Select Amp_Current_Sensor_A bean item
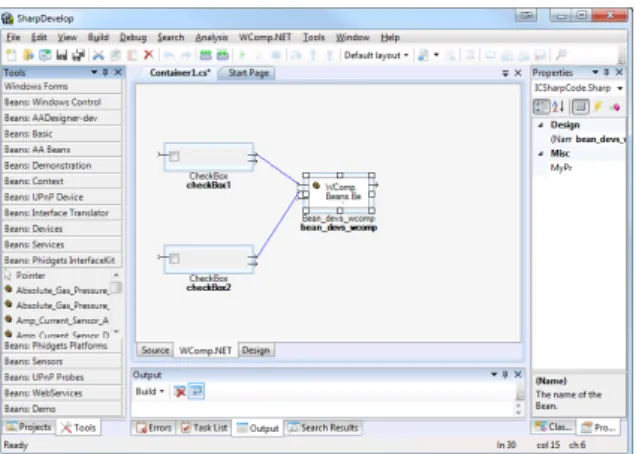The image size is (636, 454). tap(58, 321)
